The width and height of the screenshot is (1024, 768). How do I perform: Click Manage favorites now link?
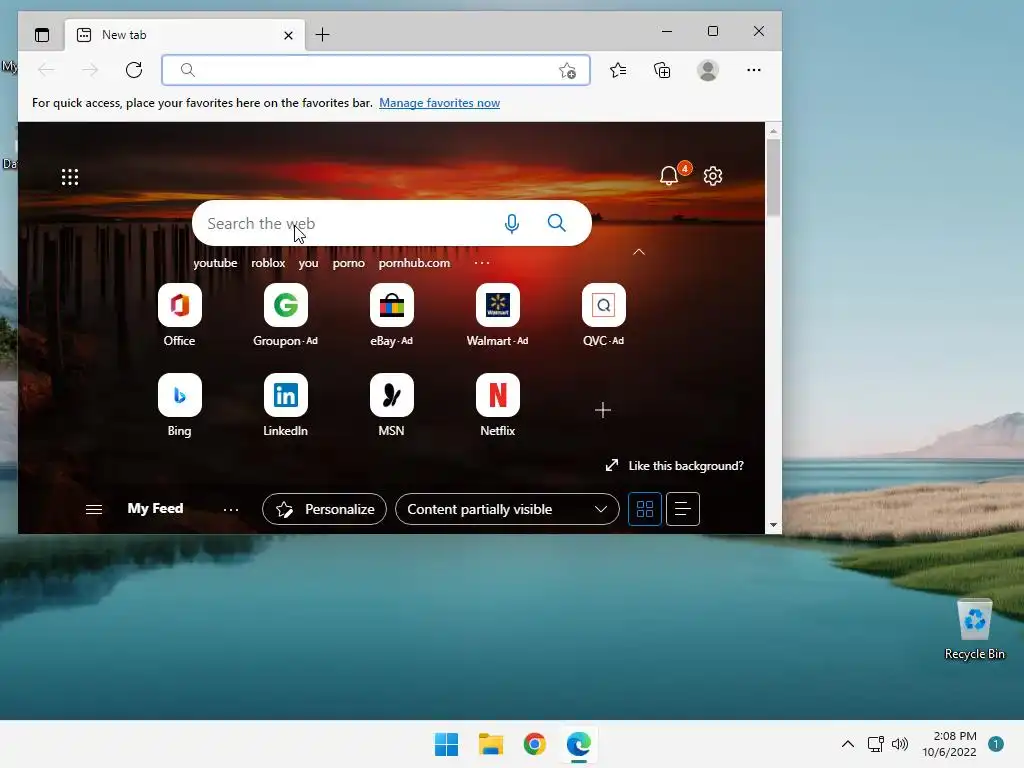point(440,103)
